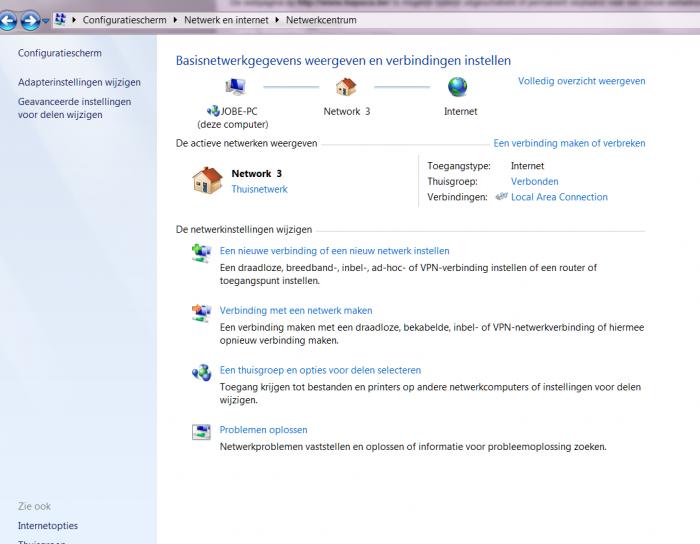Open Een nieuwe verbinding of een nieuw netwerk instellen

tap(334, 251)
